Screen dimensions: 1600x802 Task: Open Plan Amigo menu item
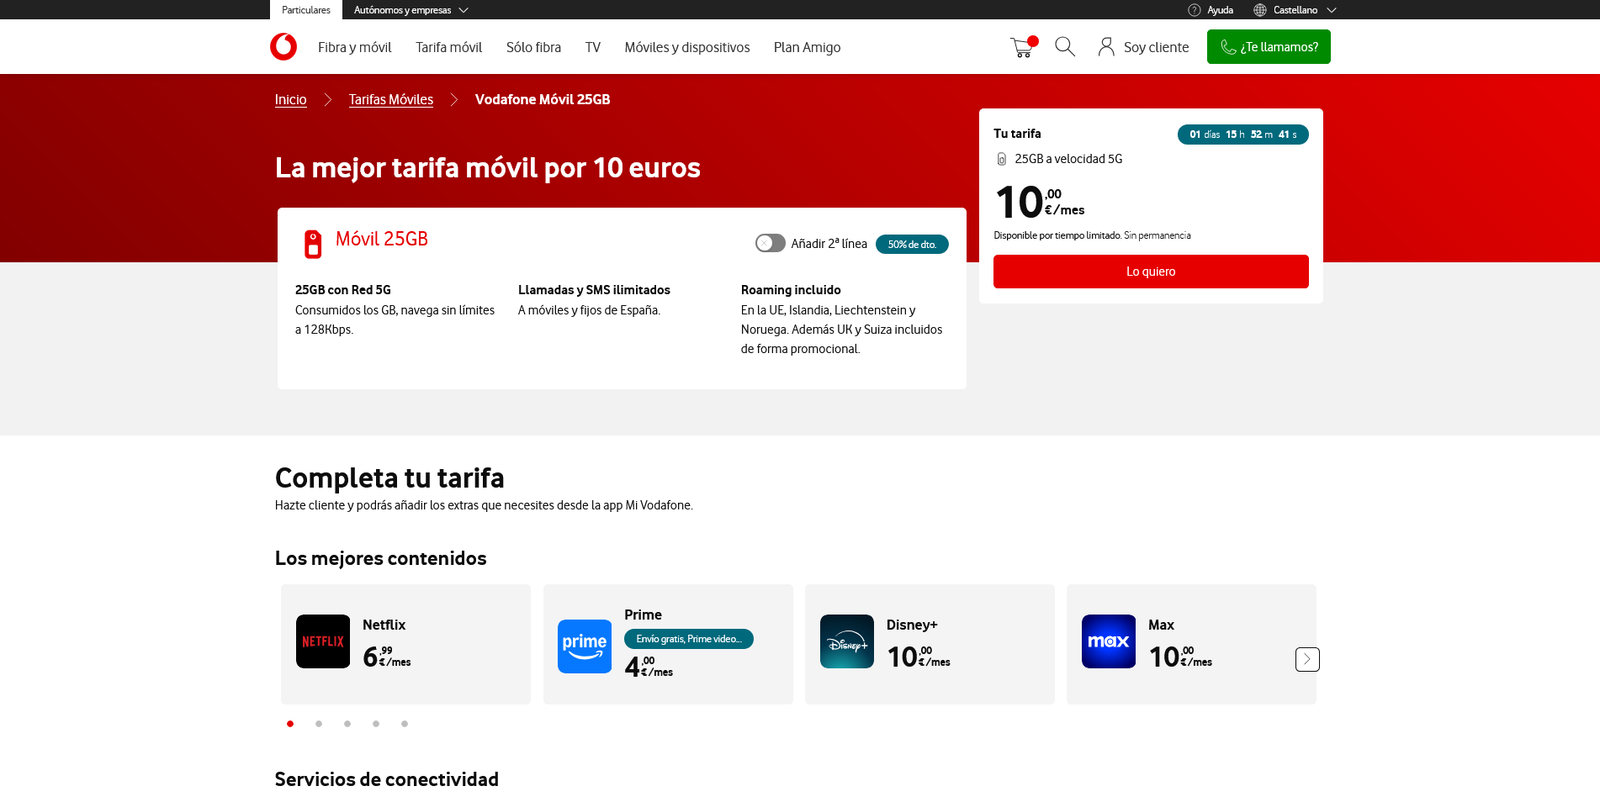pyautogui.click(x=807, y=47)
